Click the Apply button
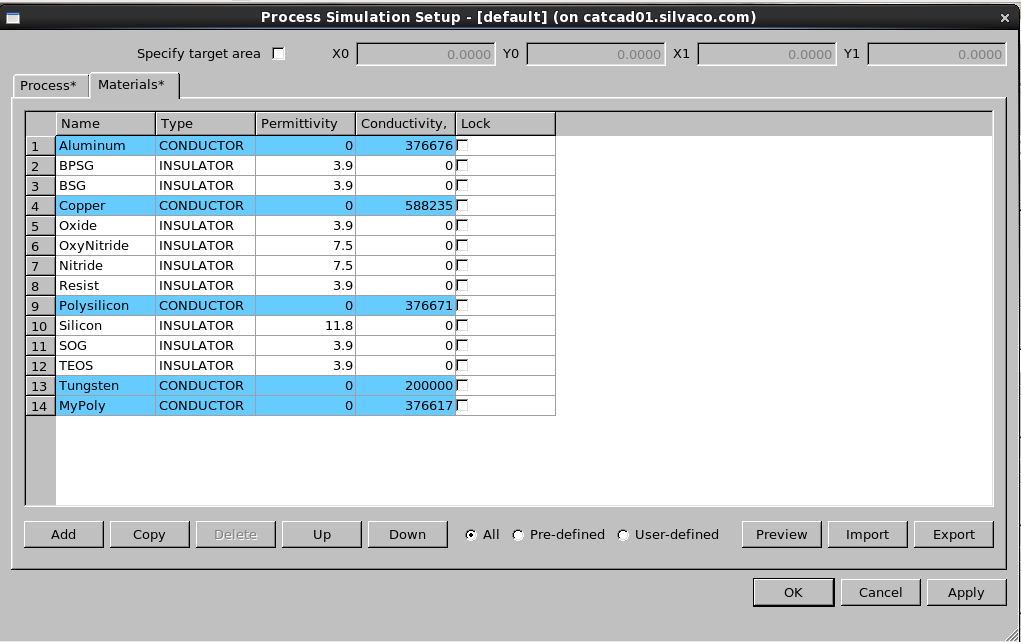Screen dimensions: 1021x642 point(965,593)
